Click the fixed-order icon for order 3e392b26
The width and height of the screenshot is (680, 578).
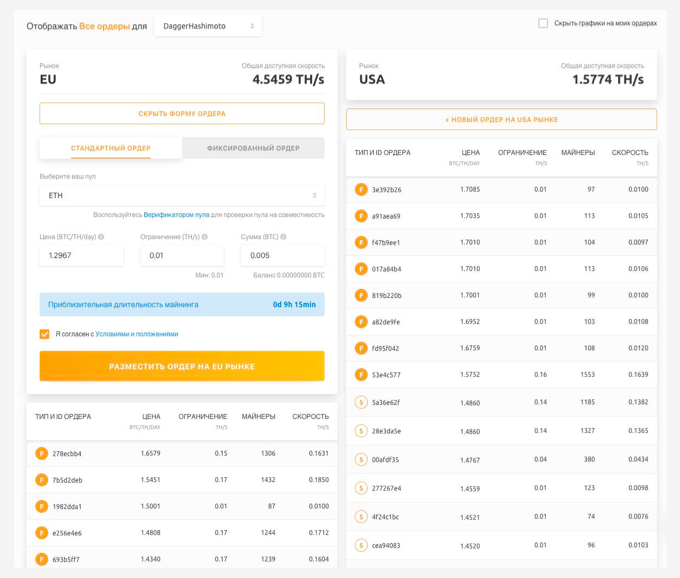tap(361, 189)
